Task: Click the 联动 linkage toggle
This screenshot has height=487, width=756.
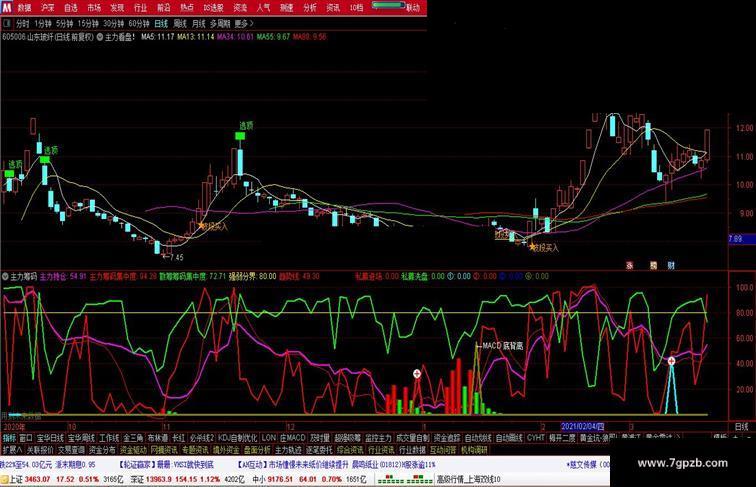Action: 413,8
